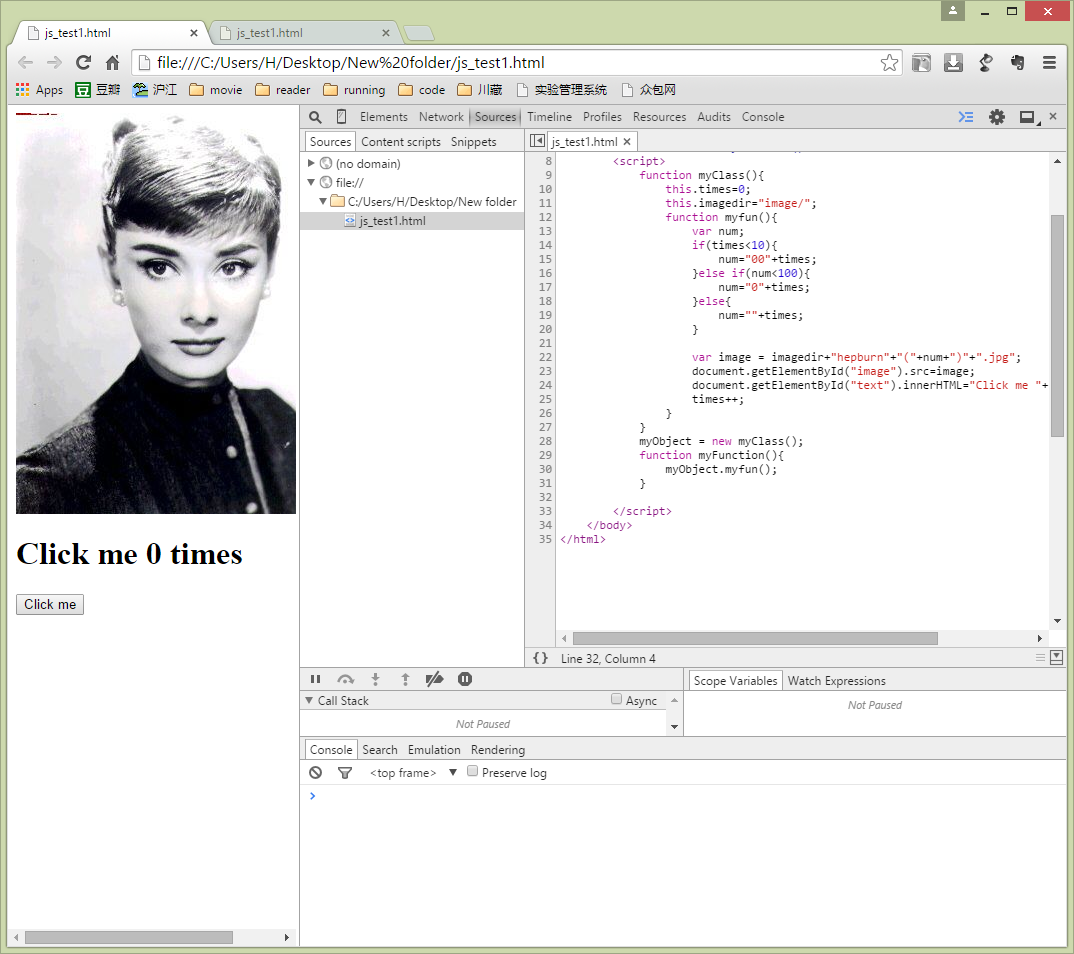The height and width of the screenshot is (954, 1074).
Task: Click the code editor horizontal scrollbar
Action: [755, 638]
